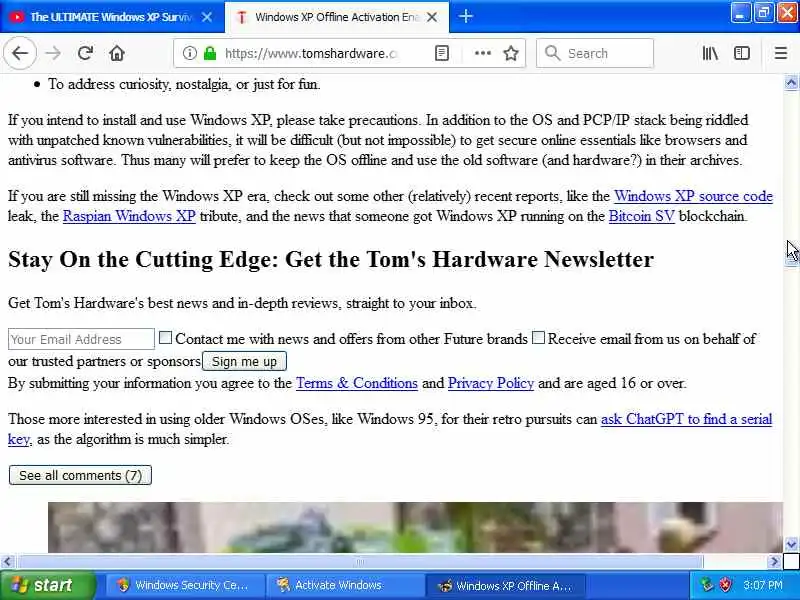Bookmark this page with the star
The height and width of the screenshot is (600, 800).
click(x=511, y=53)
